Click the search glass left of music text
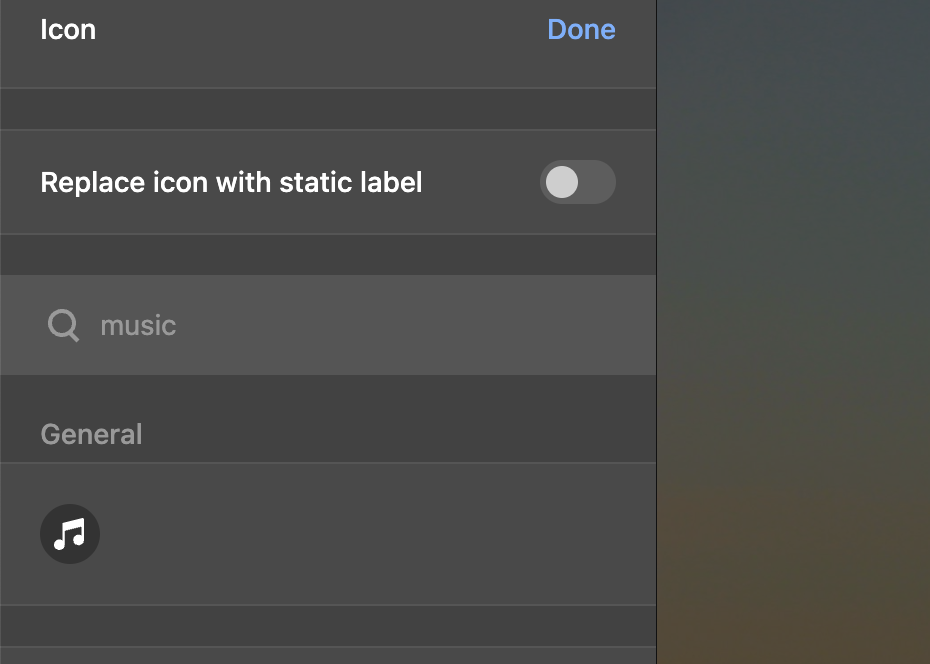This screenshot has width=930, height=664. pos(63,325)
